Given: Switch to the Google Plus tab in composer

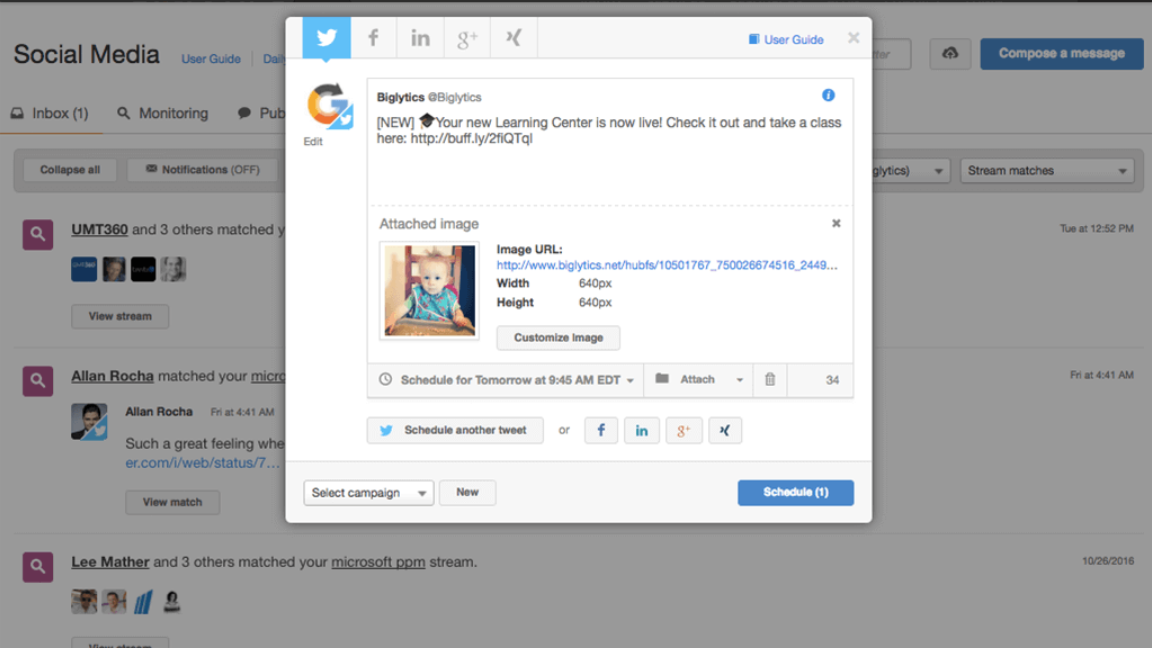Looking at the screenshot, I should click(x=467, y=37).
